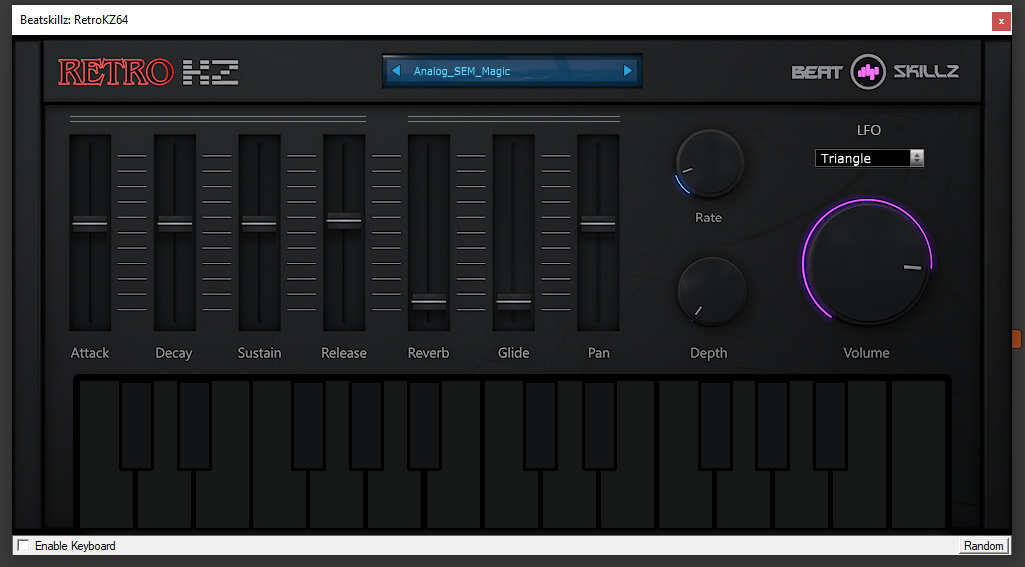Click the BeatSkillz round logo icon
Screen dimensions: 1025x567
click(867, 71)
